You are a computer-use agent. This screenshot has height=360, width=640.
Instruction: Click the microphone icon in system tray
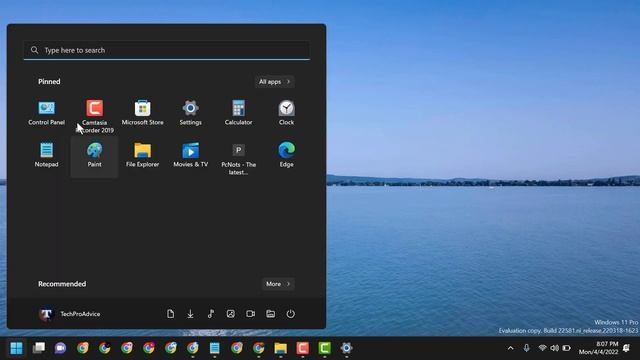(x=527, y=348)
